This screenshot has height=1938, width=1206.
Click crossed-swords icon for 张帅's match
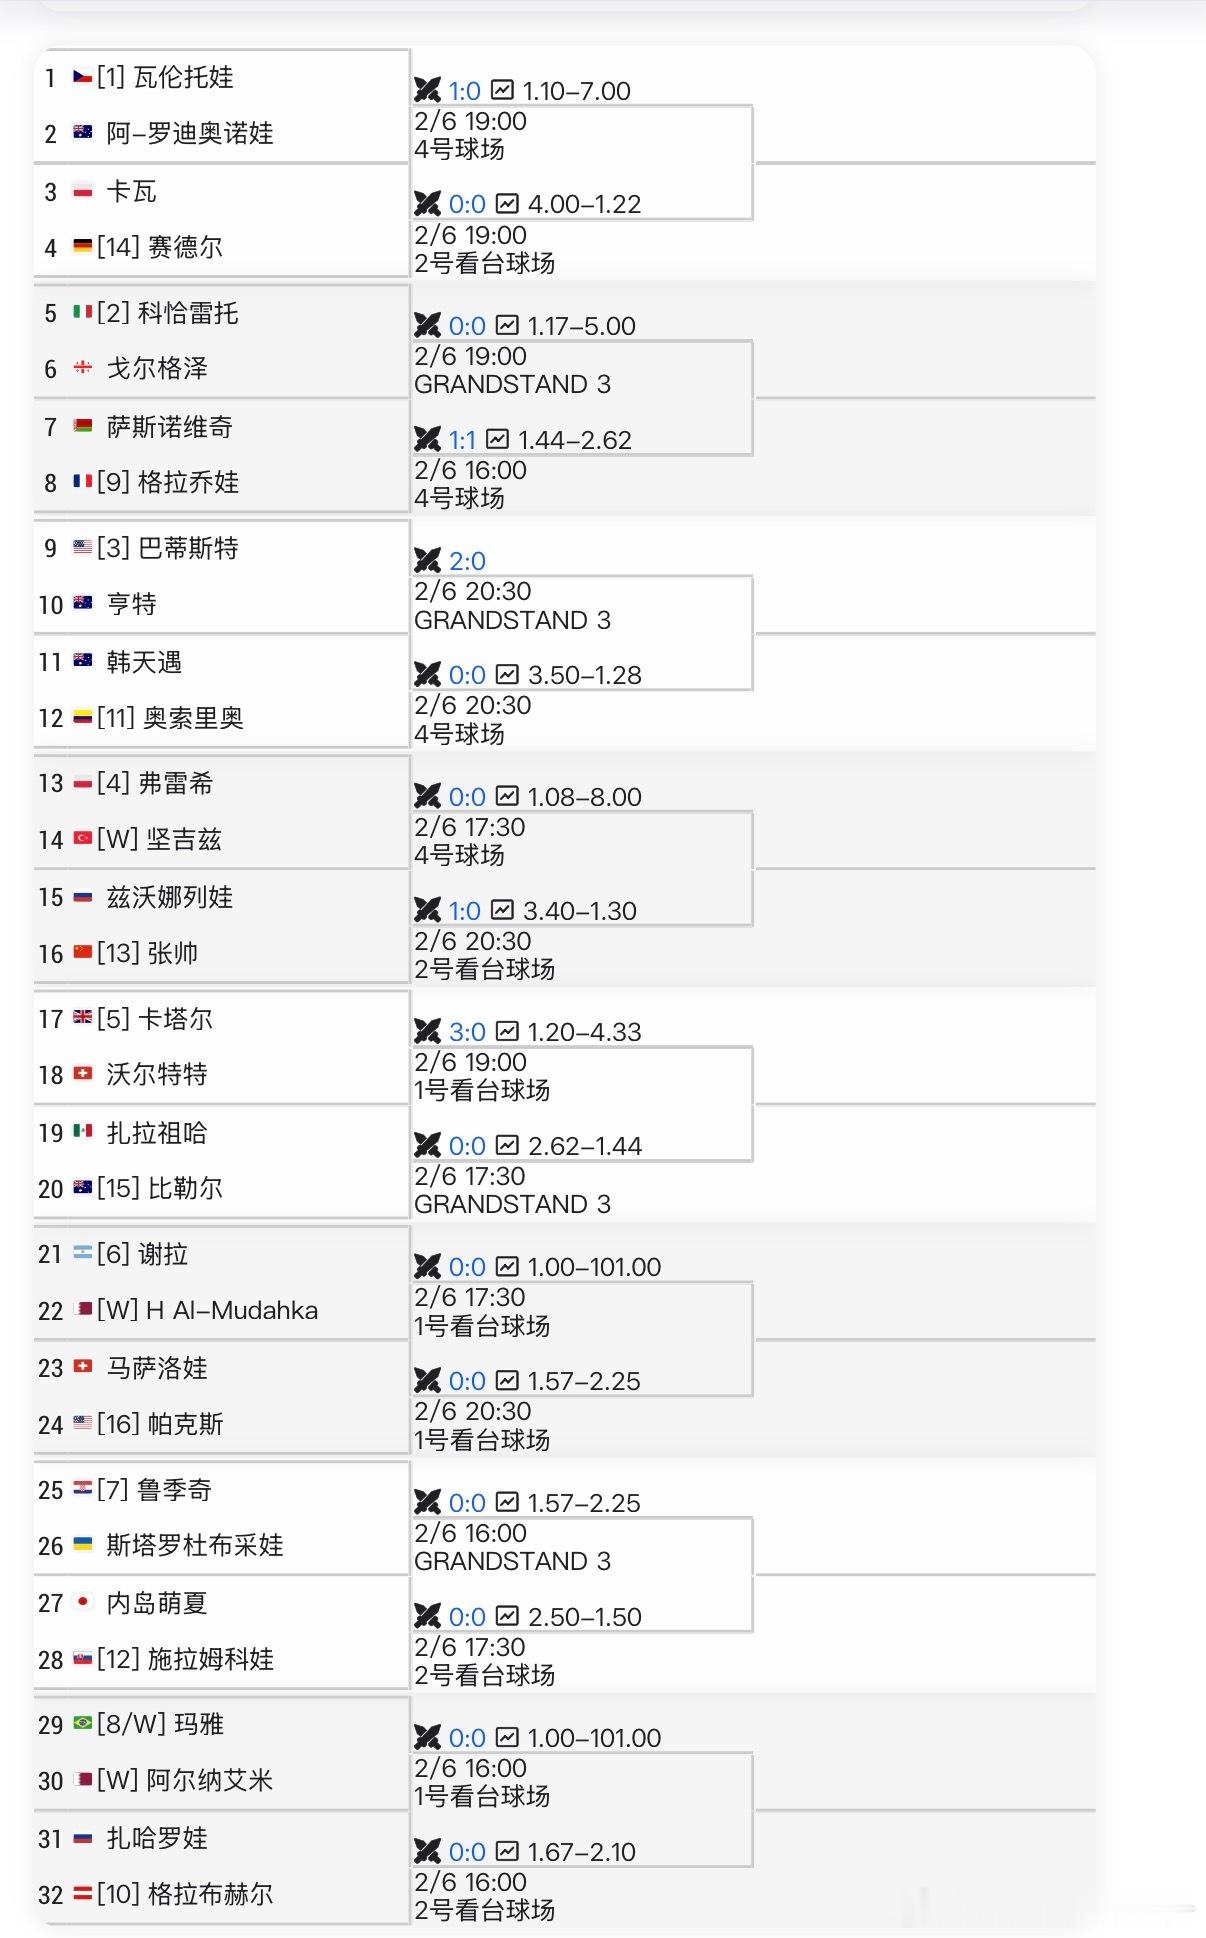[x=428, y=910]
